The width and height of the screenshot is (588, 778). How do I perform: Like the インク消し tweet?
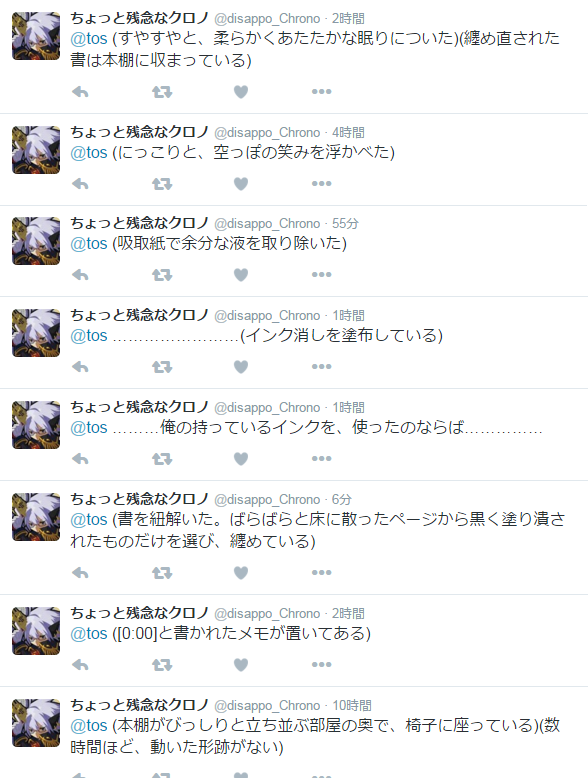[241, 367]
